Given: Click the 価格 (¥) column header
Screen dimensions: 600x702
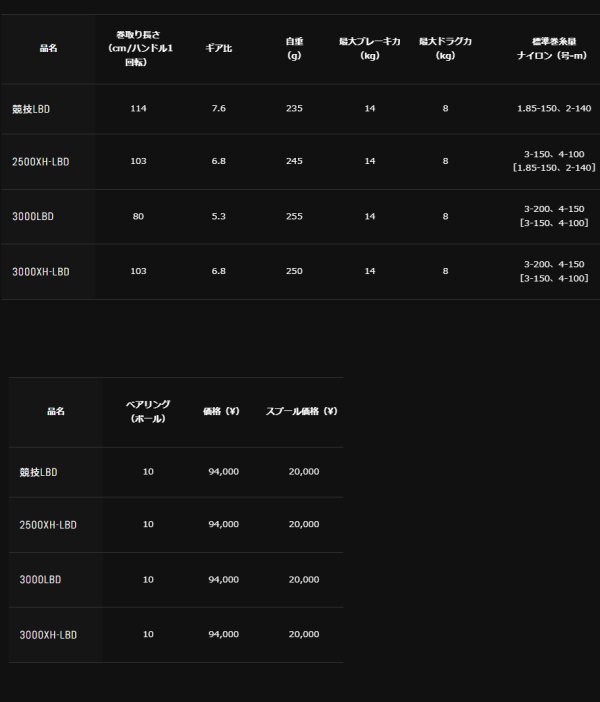Looking at the screenshot, I should [221, 411].
